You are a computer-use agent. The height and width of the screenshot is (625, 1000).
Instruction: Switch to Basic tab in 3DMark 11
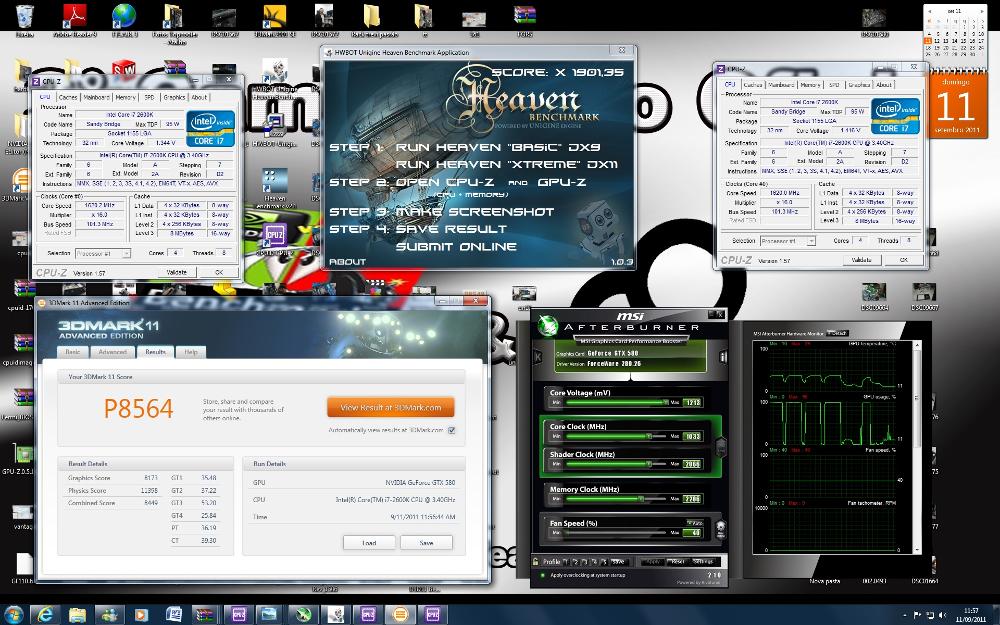tap(73, 352)
